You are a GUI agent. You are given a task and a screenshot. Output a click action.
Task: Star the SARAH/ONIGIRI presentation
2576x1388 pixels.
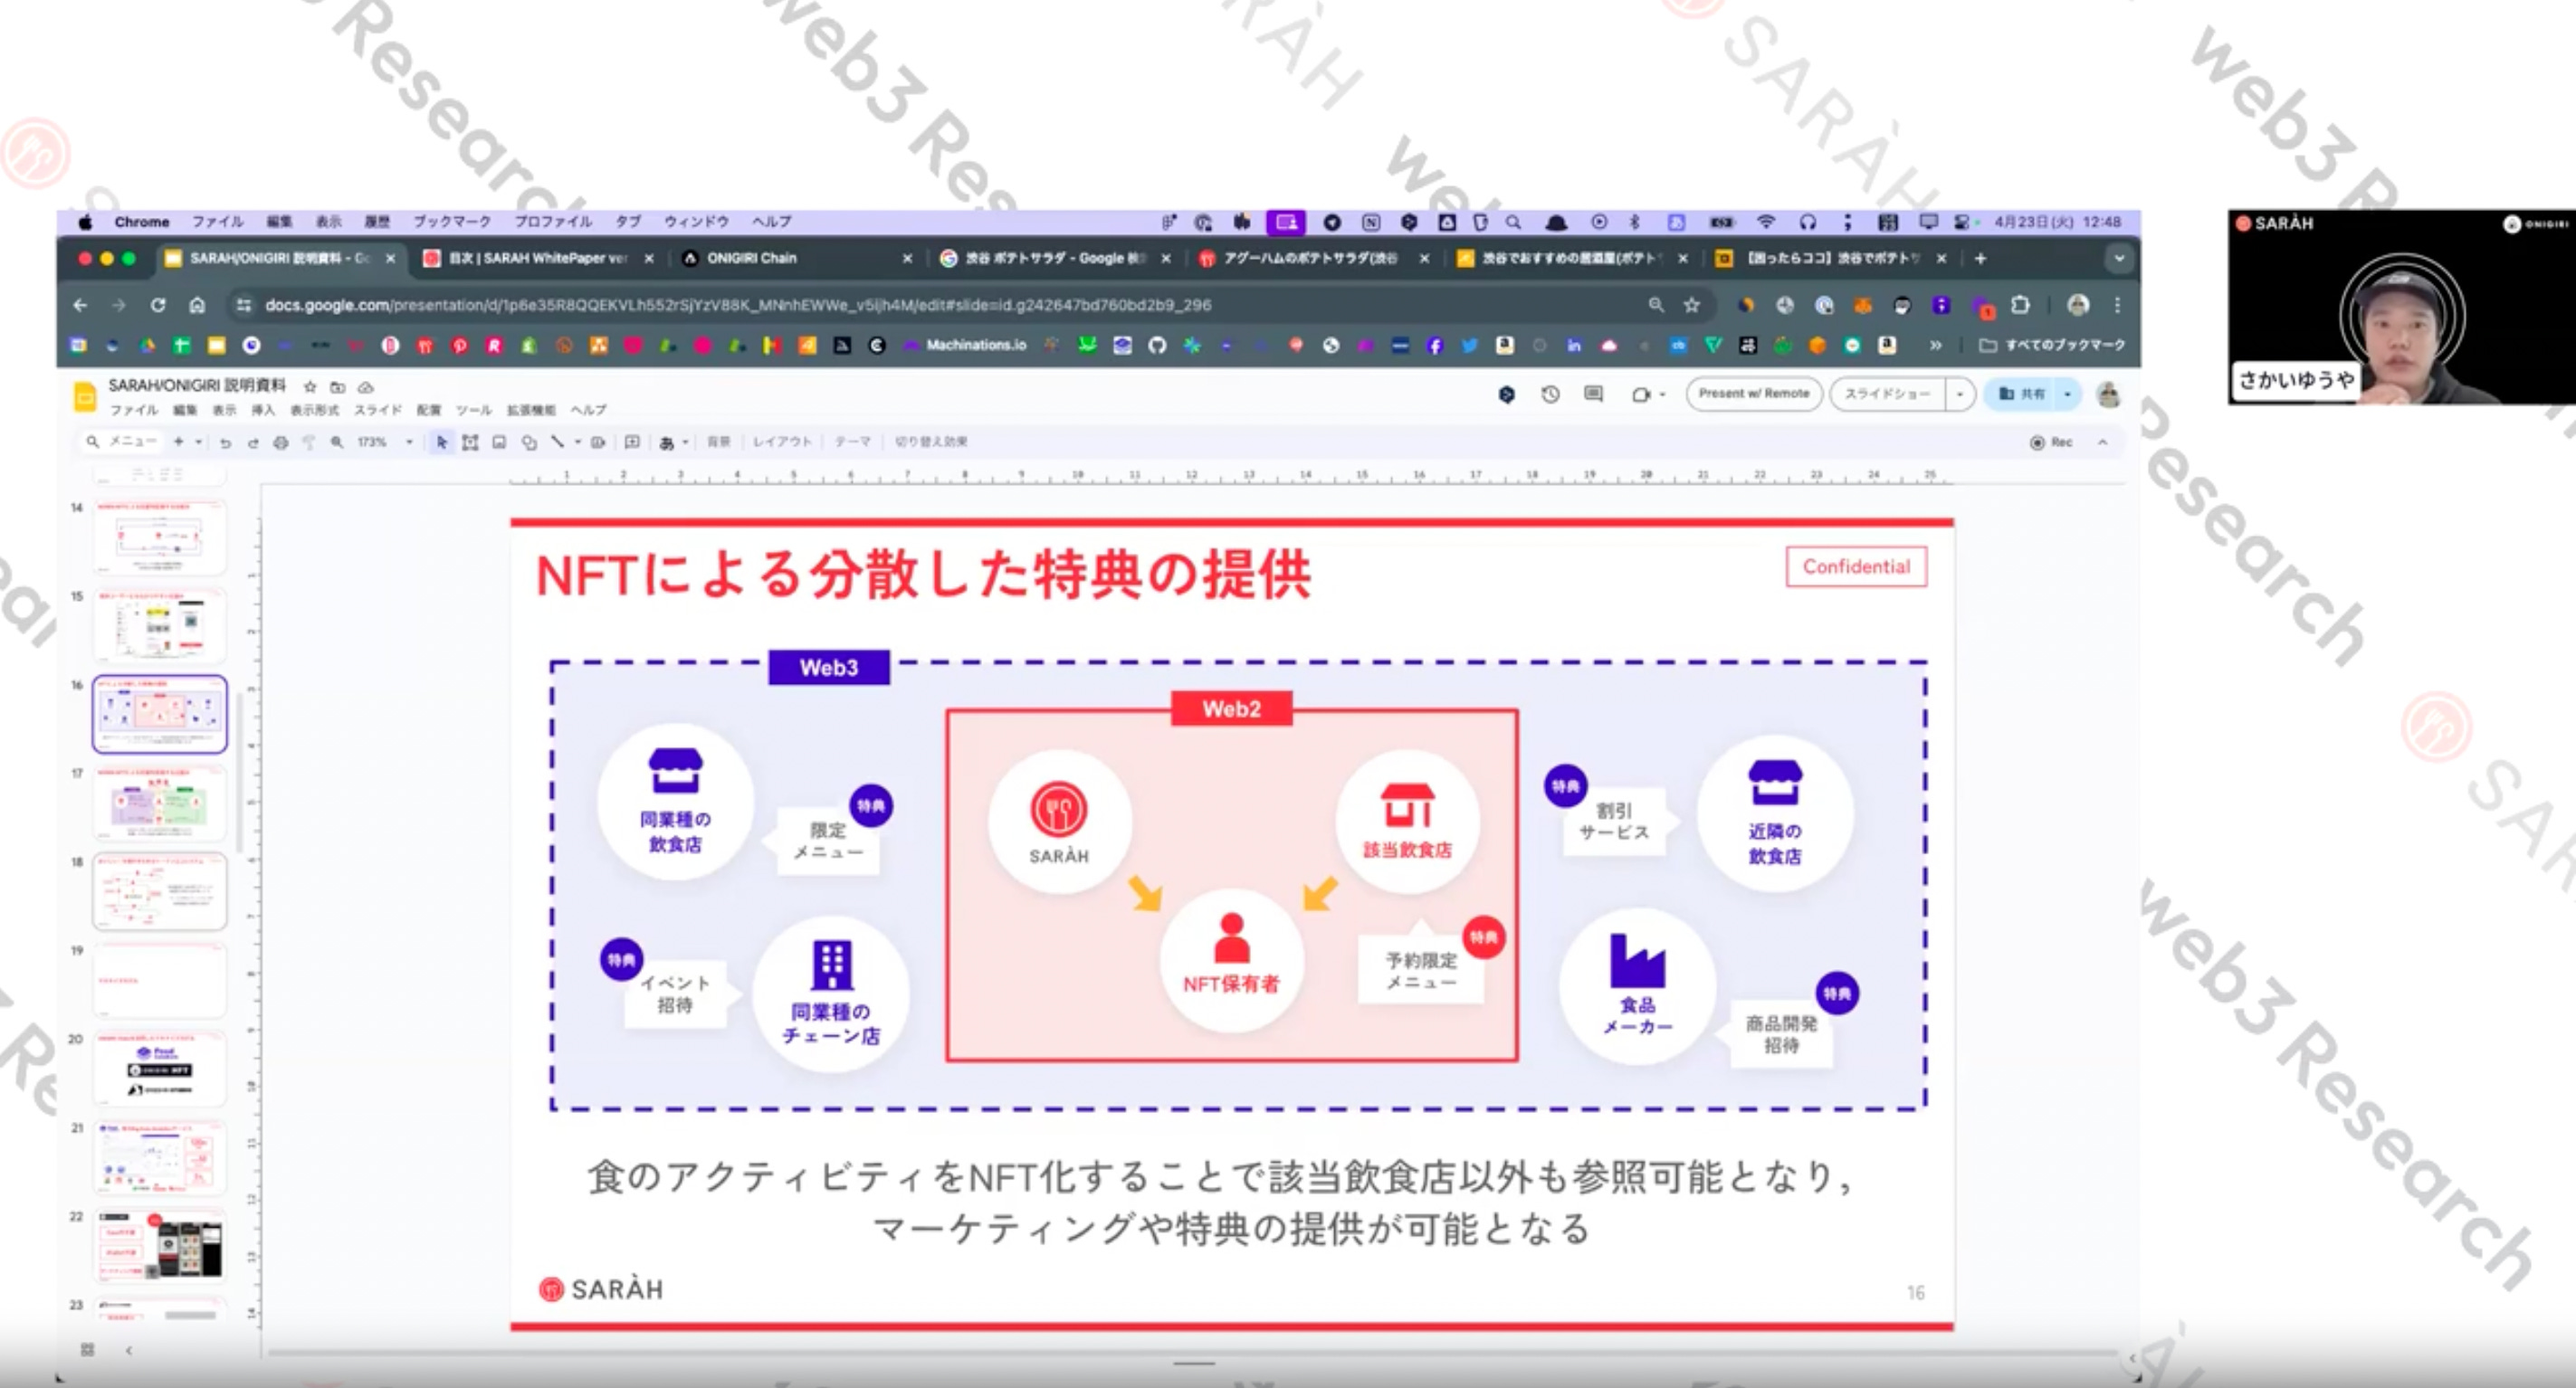310,387
